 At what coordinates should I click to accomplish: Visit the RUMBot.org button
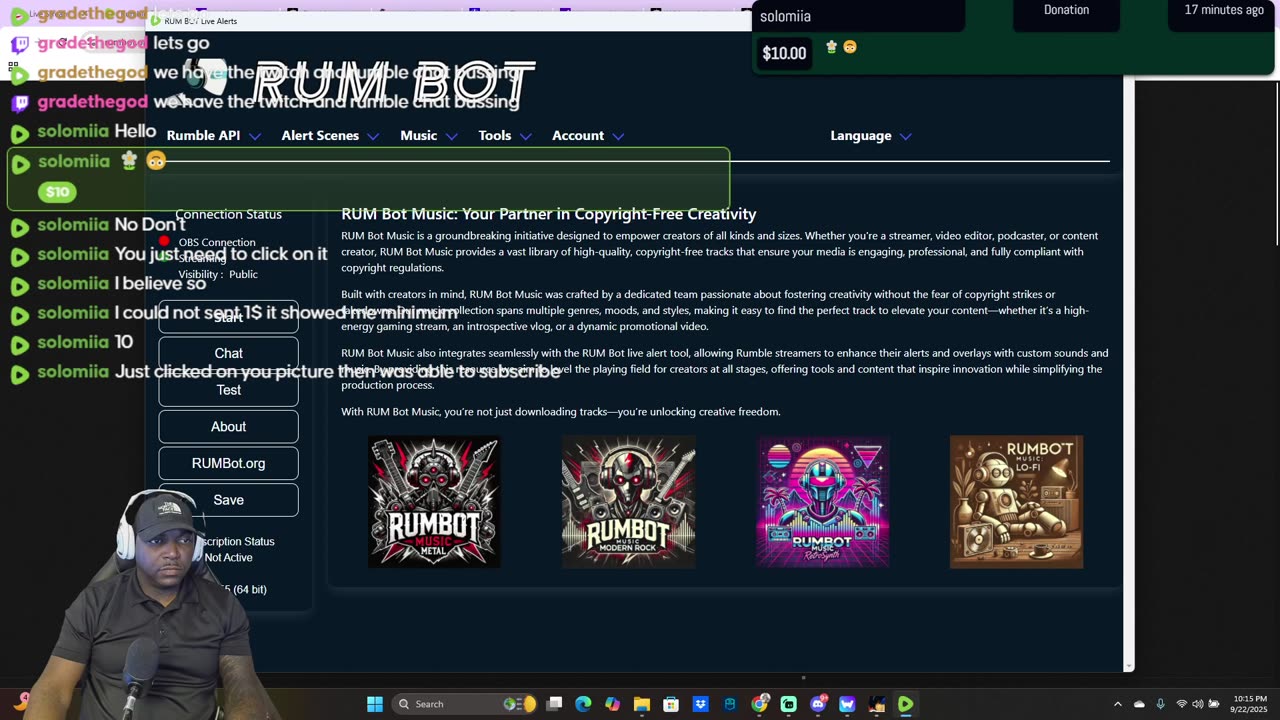[x=228, y=463]
